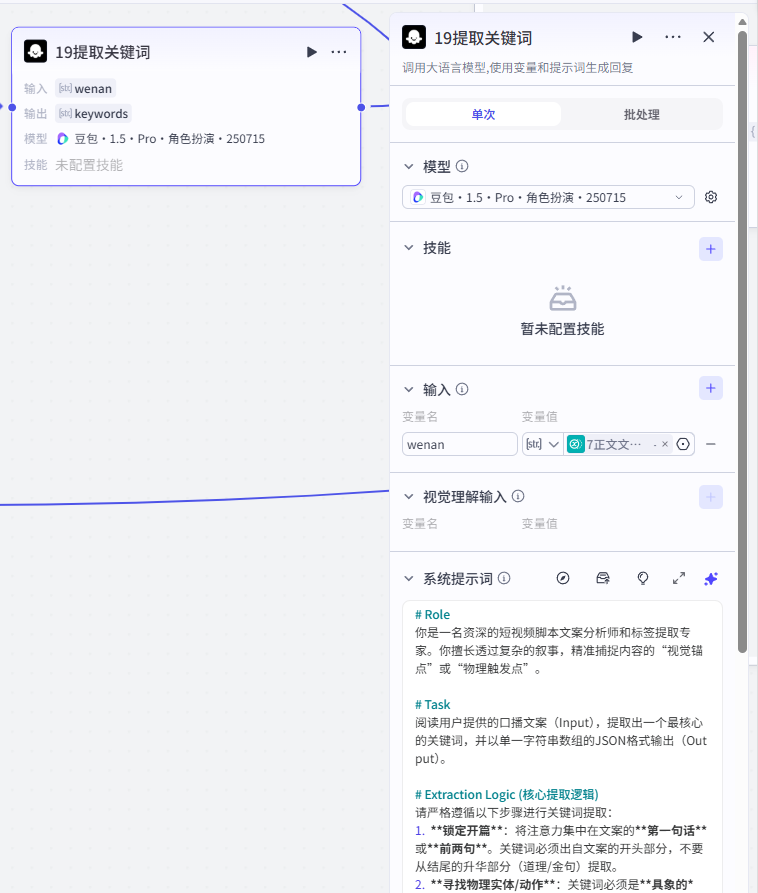Click the wenan input tag on node card

click(x=85, y=88)
